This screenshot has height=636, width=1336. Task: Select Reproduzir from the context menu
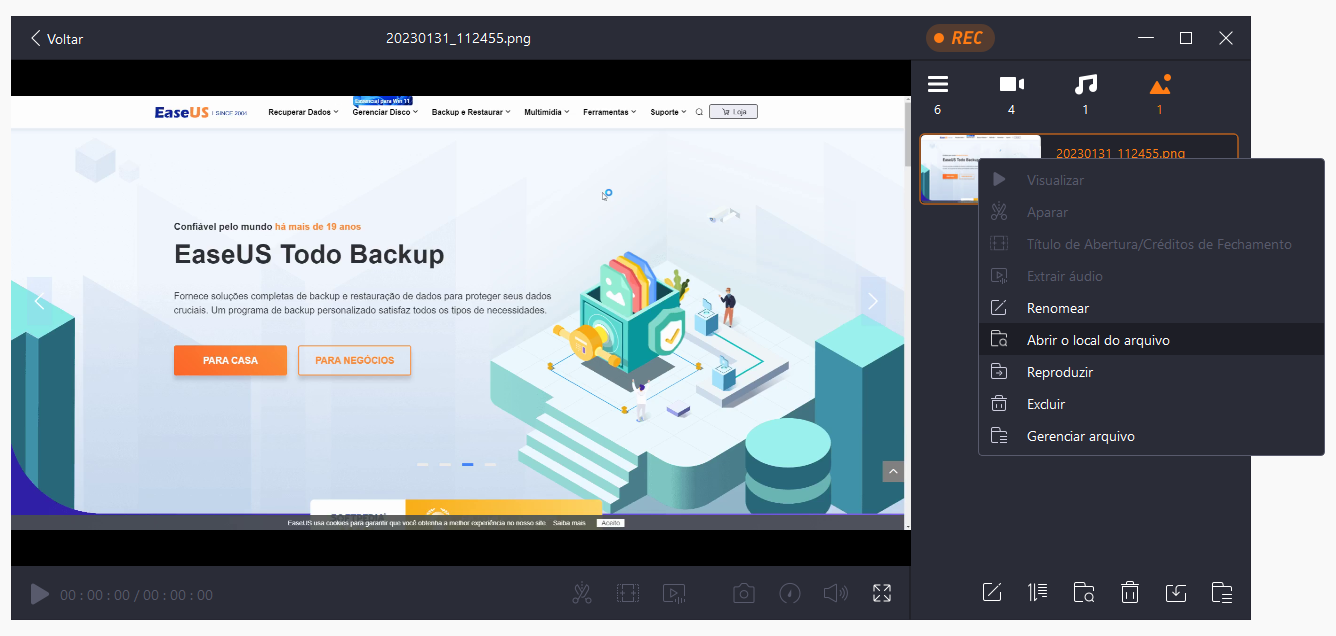click(x=1061, y=371)
